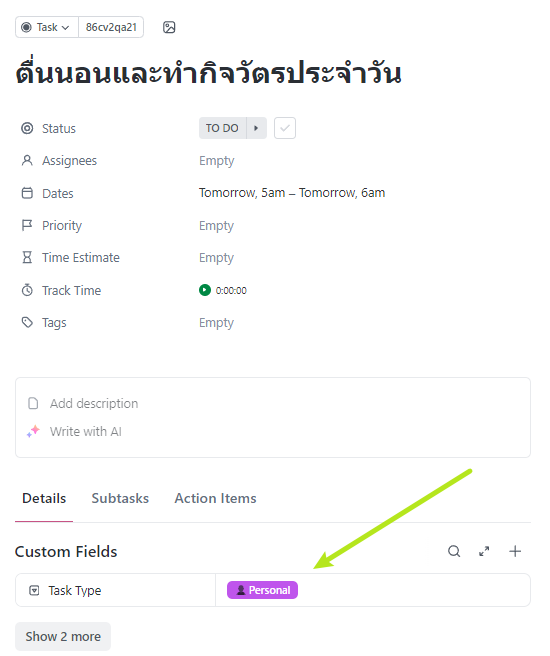Open the Task type dropdown
The height and width of the screenshot is (656, 550).
[47, 27]
